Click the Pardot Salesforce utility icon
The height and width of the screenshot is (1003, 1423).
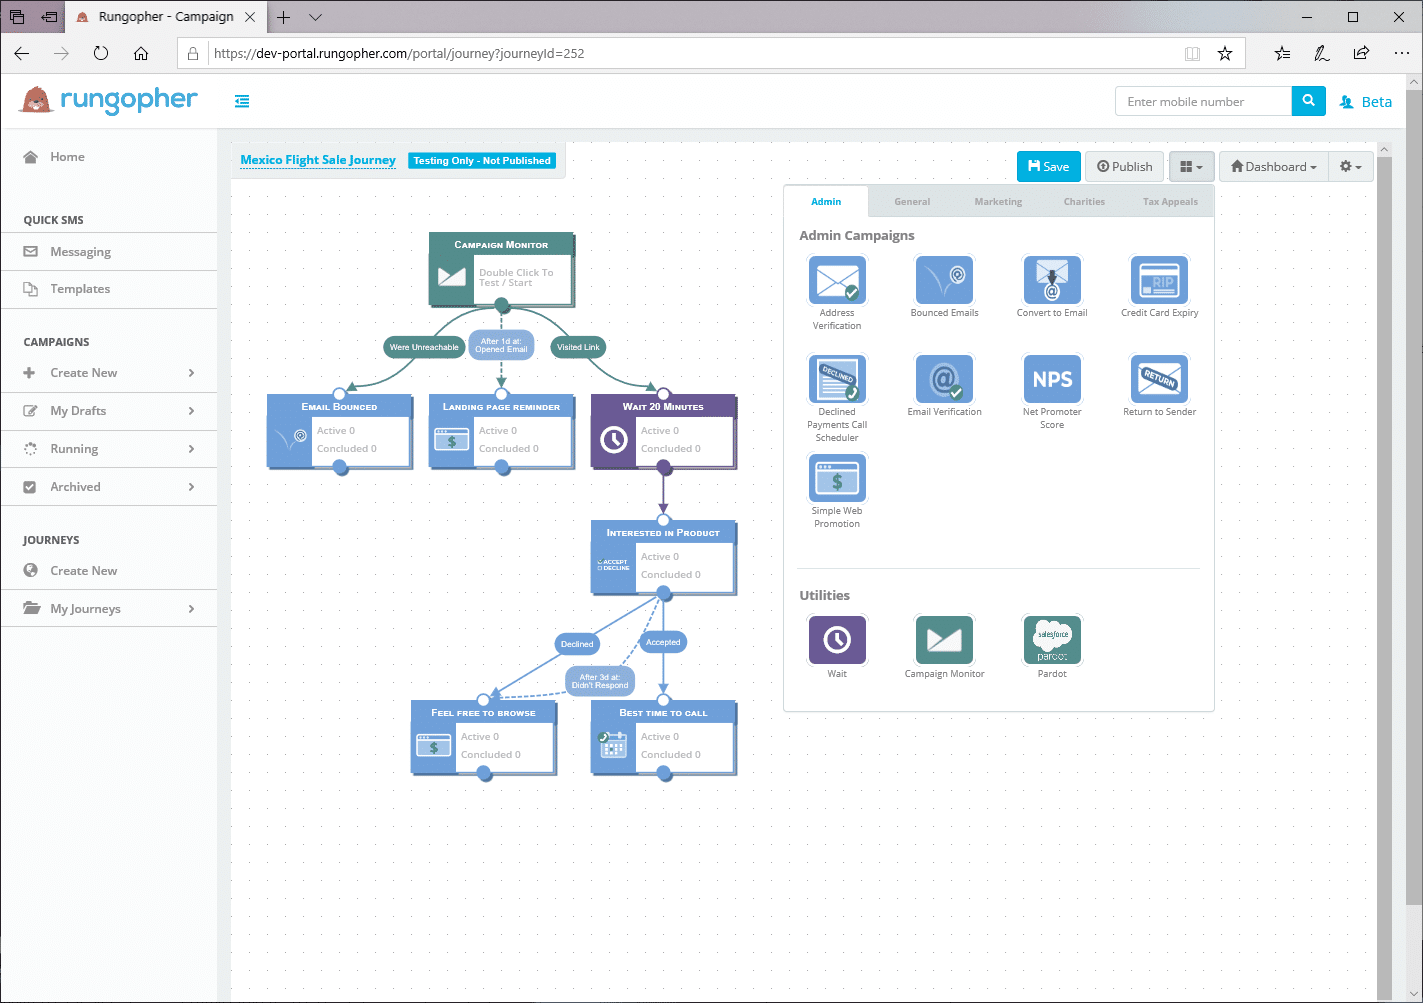pyautogui.click(x=1052, y=640)
